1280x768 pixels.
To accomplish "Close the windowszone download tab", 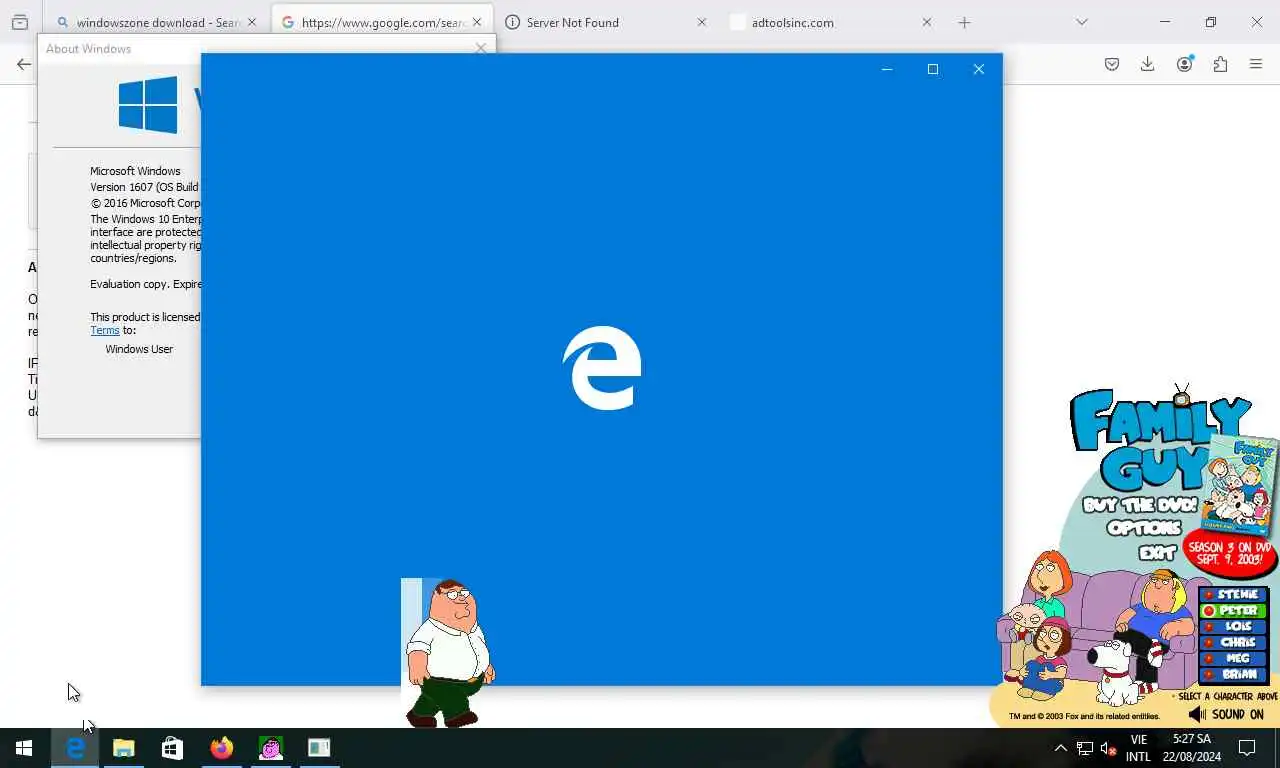I will 251,22.
